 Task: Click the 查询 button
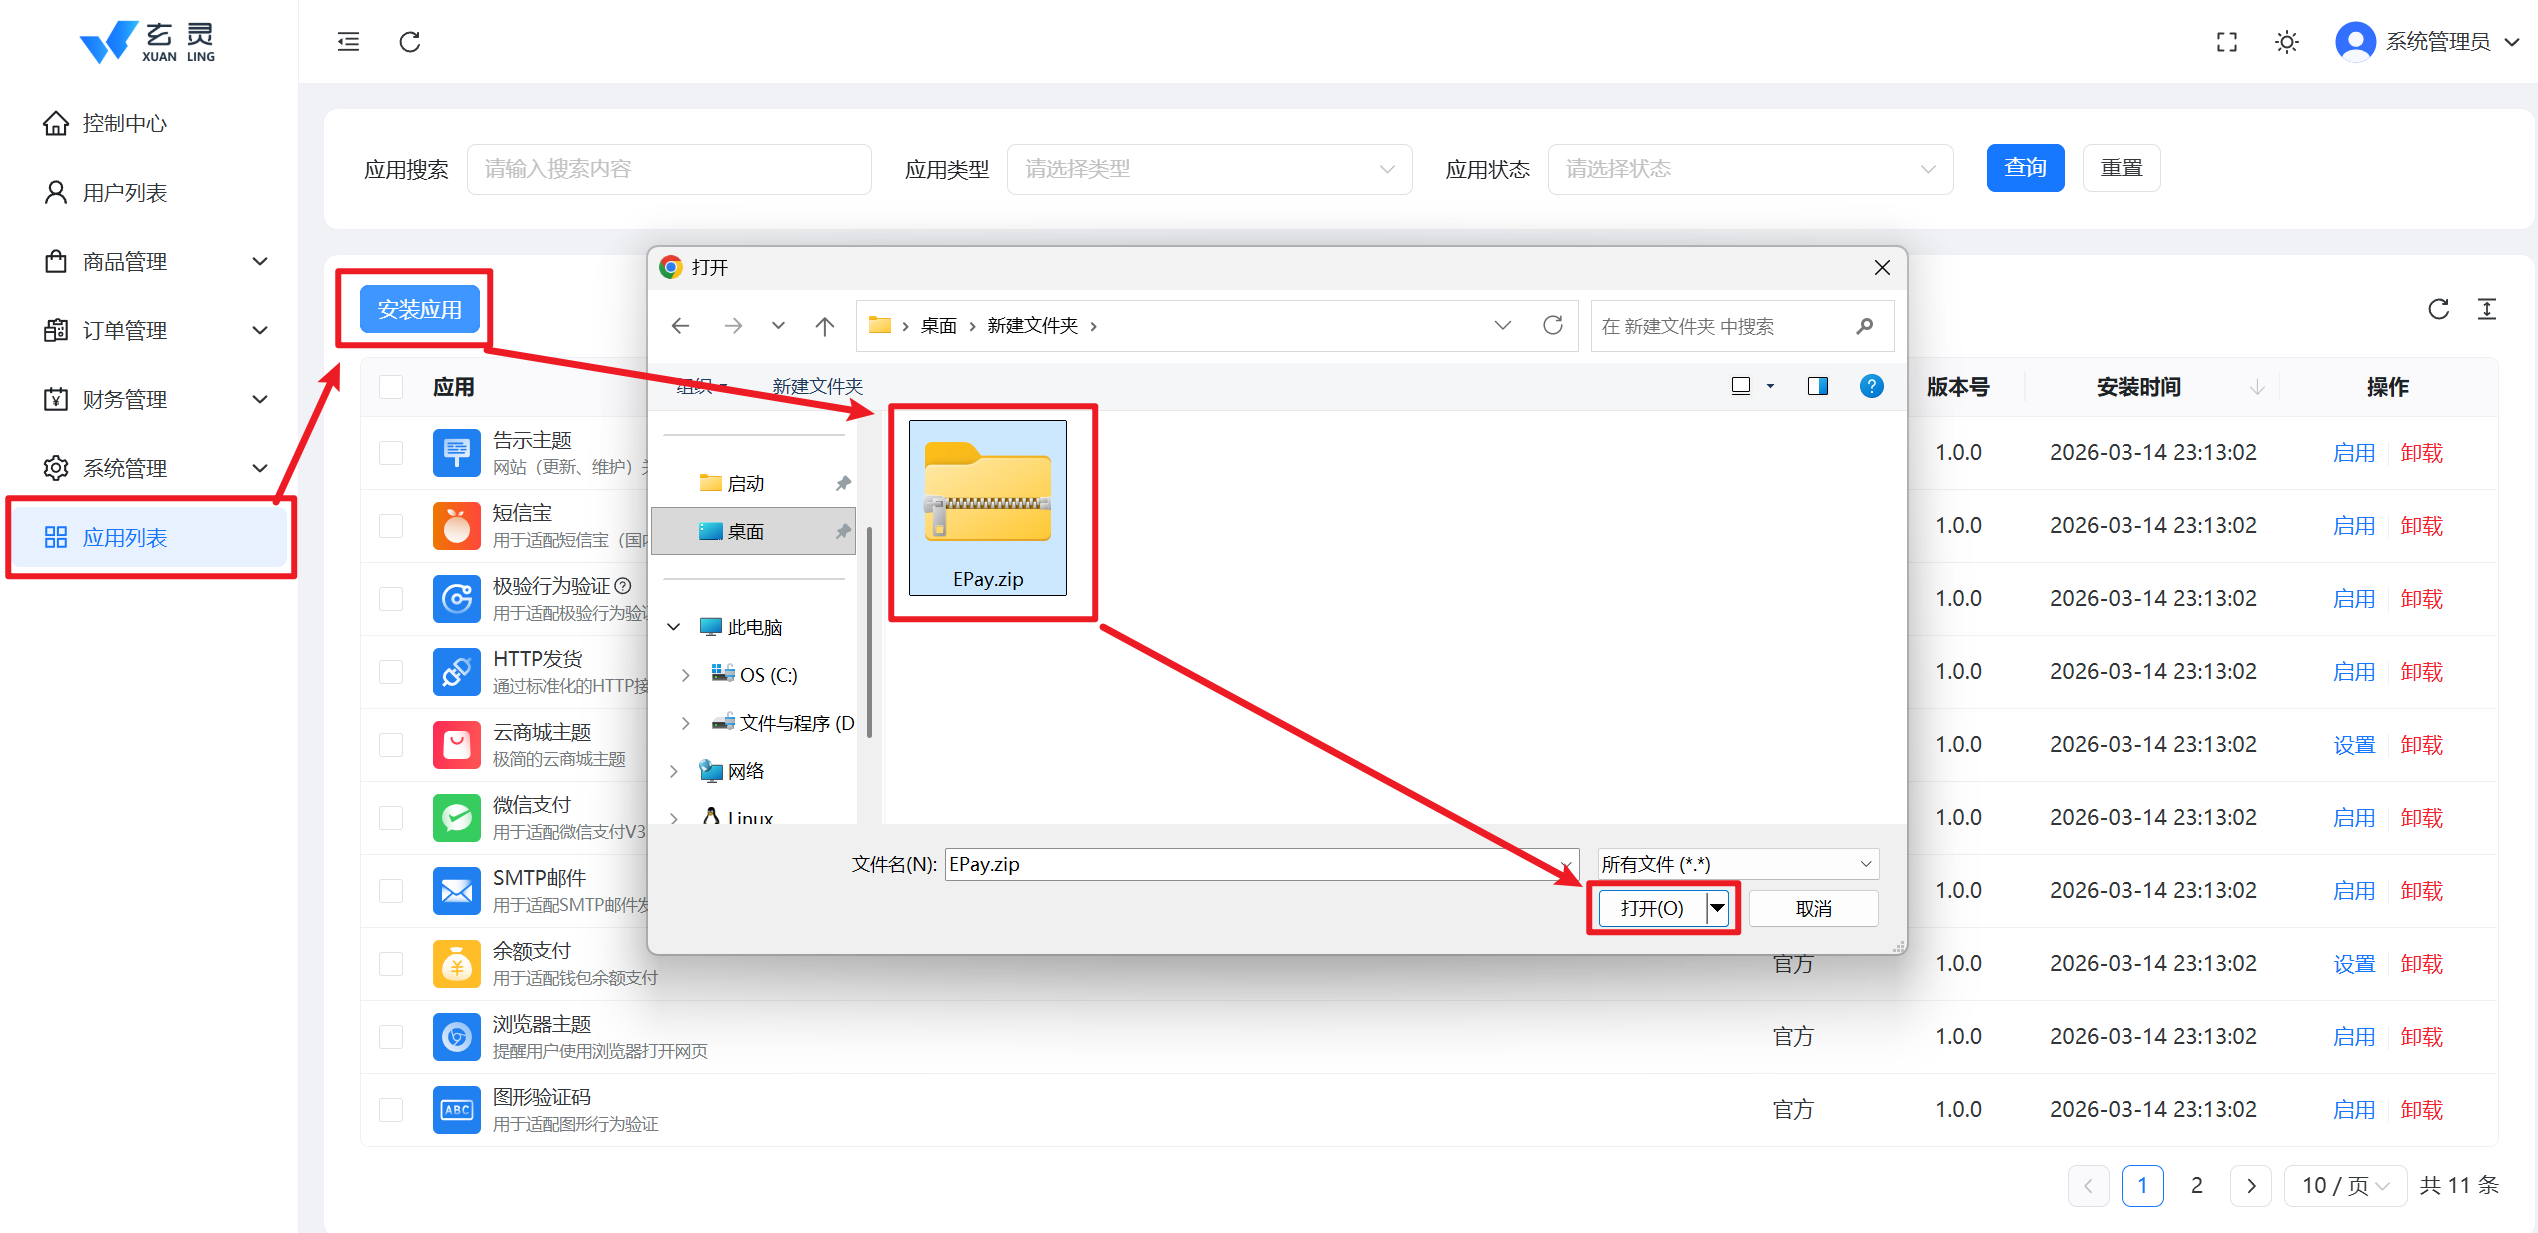(x=2025, y=167)
